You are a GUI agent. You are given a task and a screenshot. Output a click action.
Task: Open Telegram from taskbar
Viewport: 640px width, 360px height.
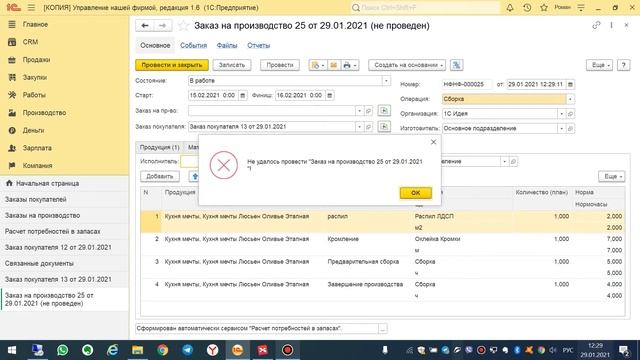point(187,350)
